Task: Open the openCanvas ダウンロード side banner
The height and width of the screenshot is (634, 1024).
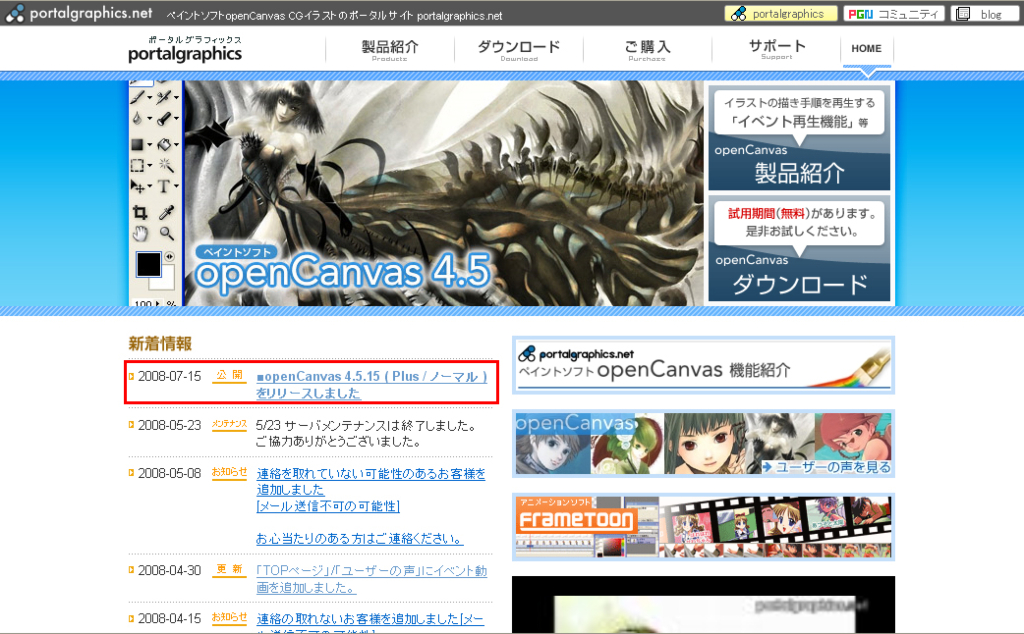Action: [x=799, y=249]
